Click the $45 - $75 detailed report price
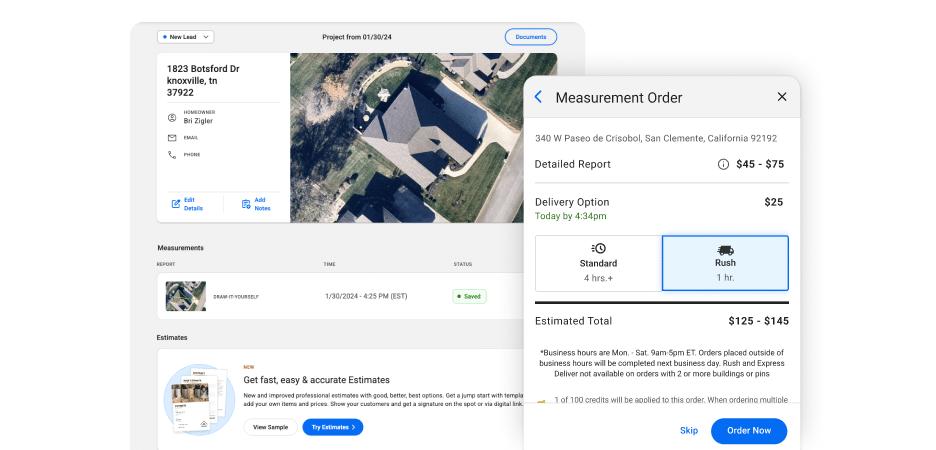This screenshot has height=450, width=936. 760,164
